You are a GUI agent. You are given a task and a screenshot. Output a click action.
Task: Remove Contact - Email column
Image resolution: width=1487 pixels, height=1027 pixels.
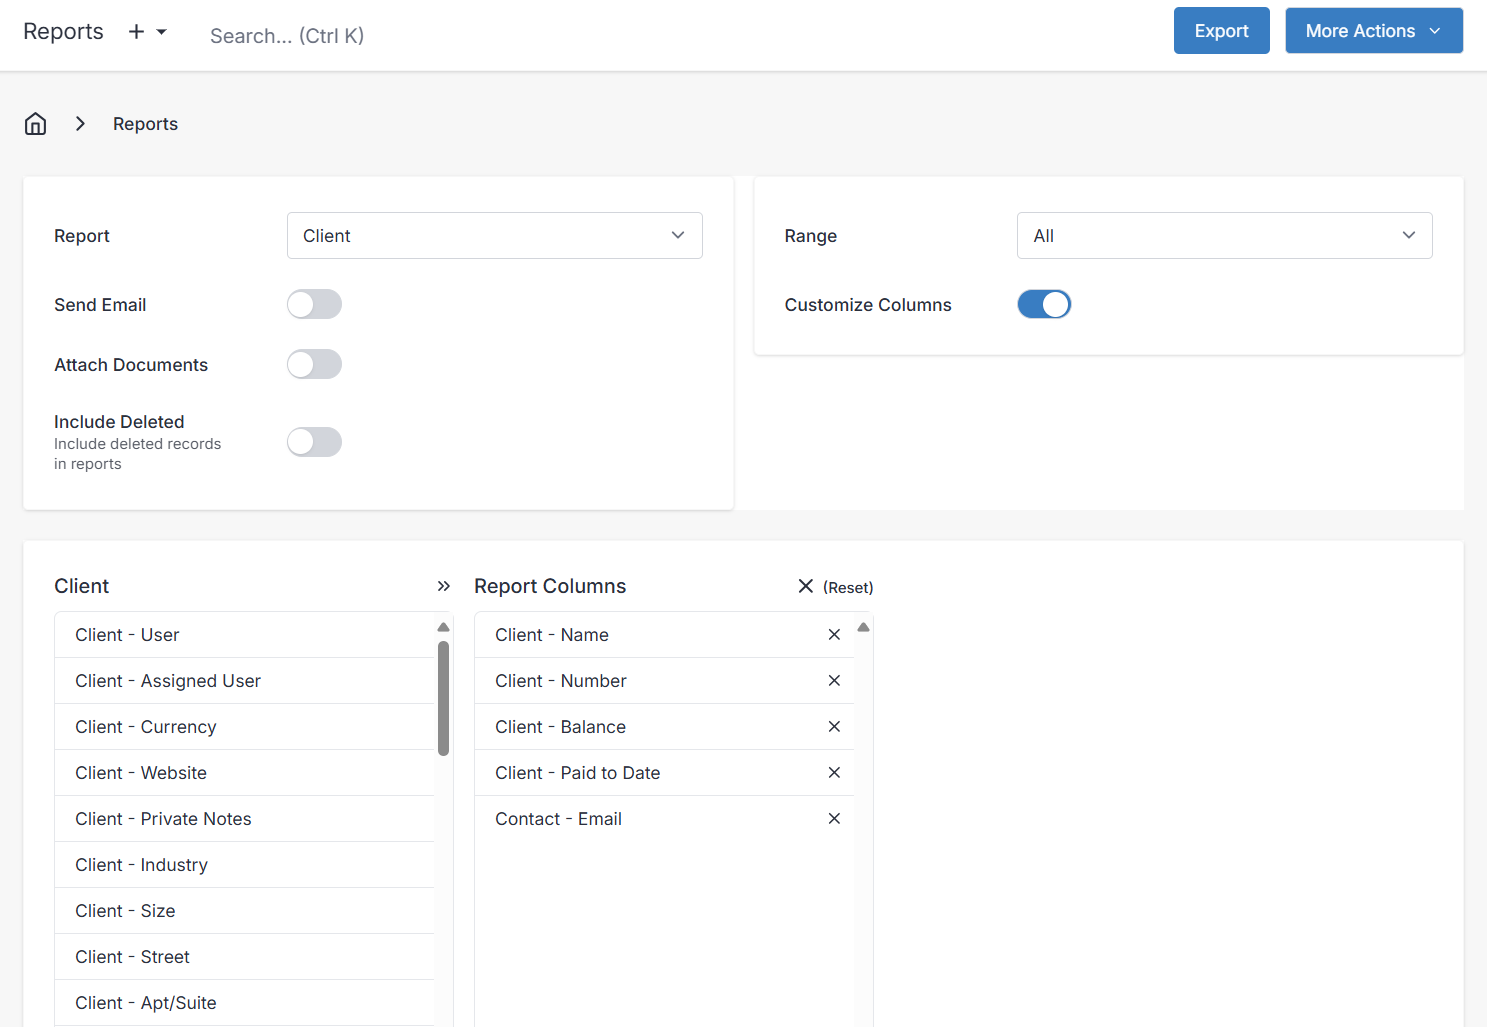tap(834, 819)
